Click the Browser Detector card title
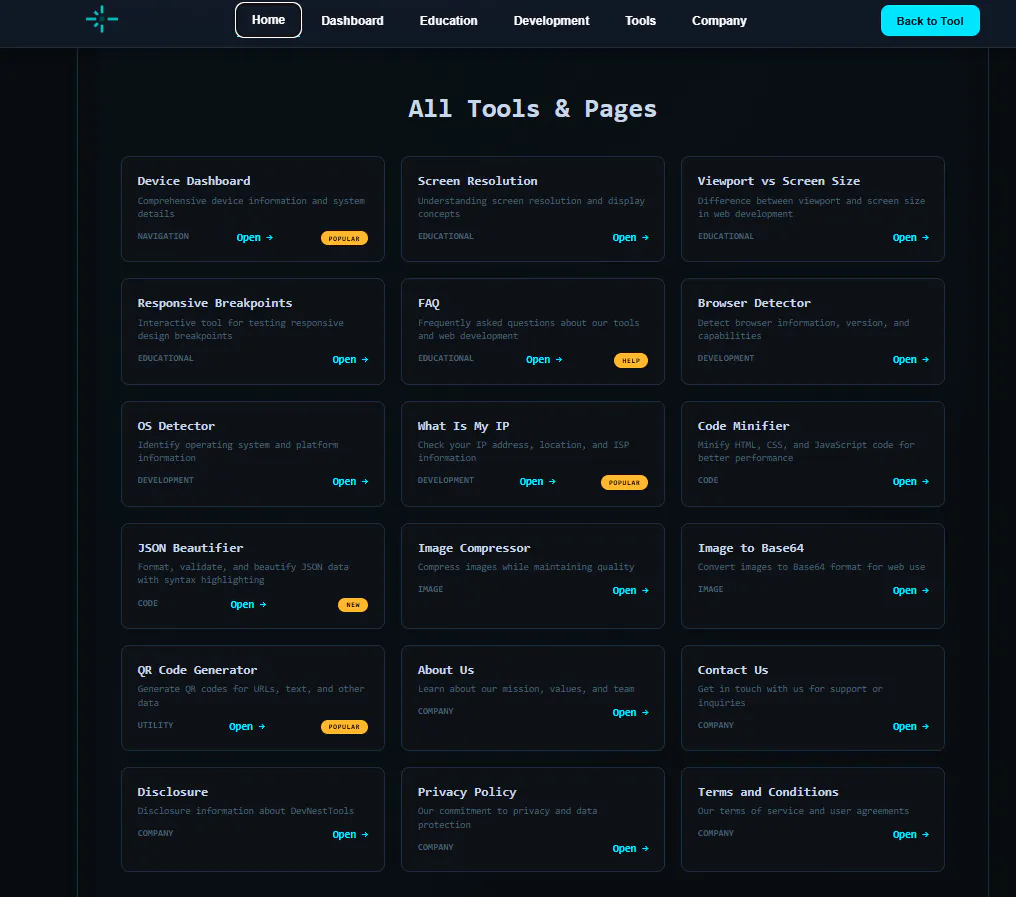The width and height of the screenshot is (1016, 897). pos(754,303)
